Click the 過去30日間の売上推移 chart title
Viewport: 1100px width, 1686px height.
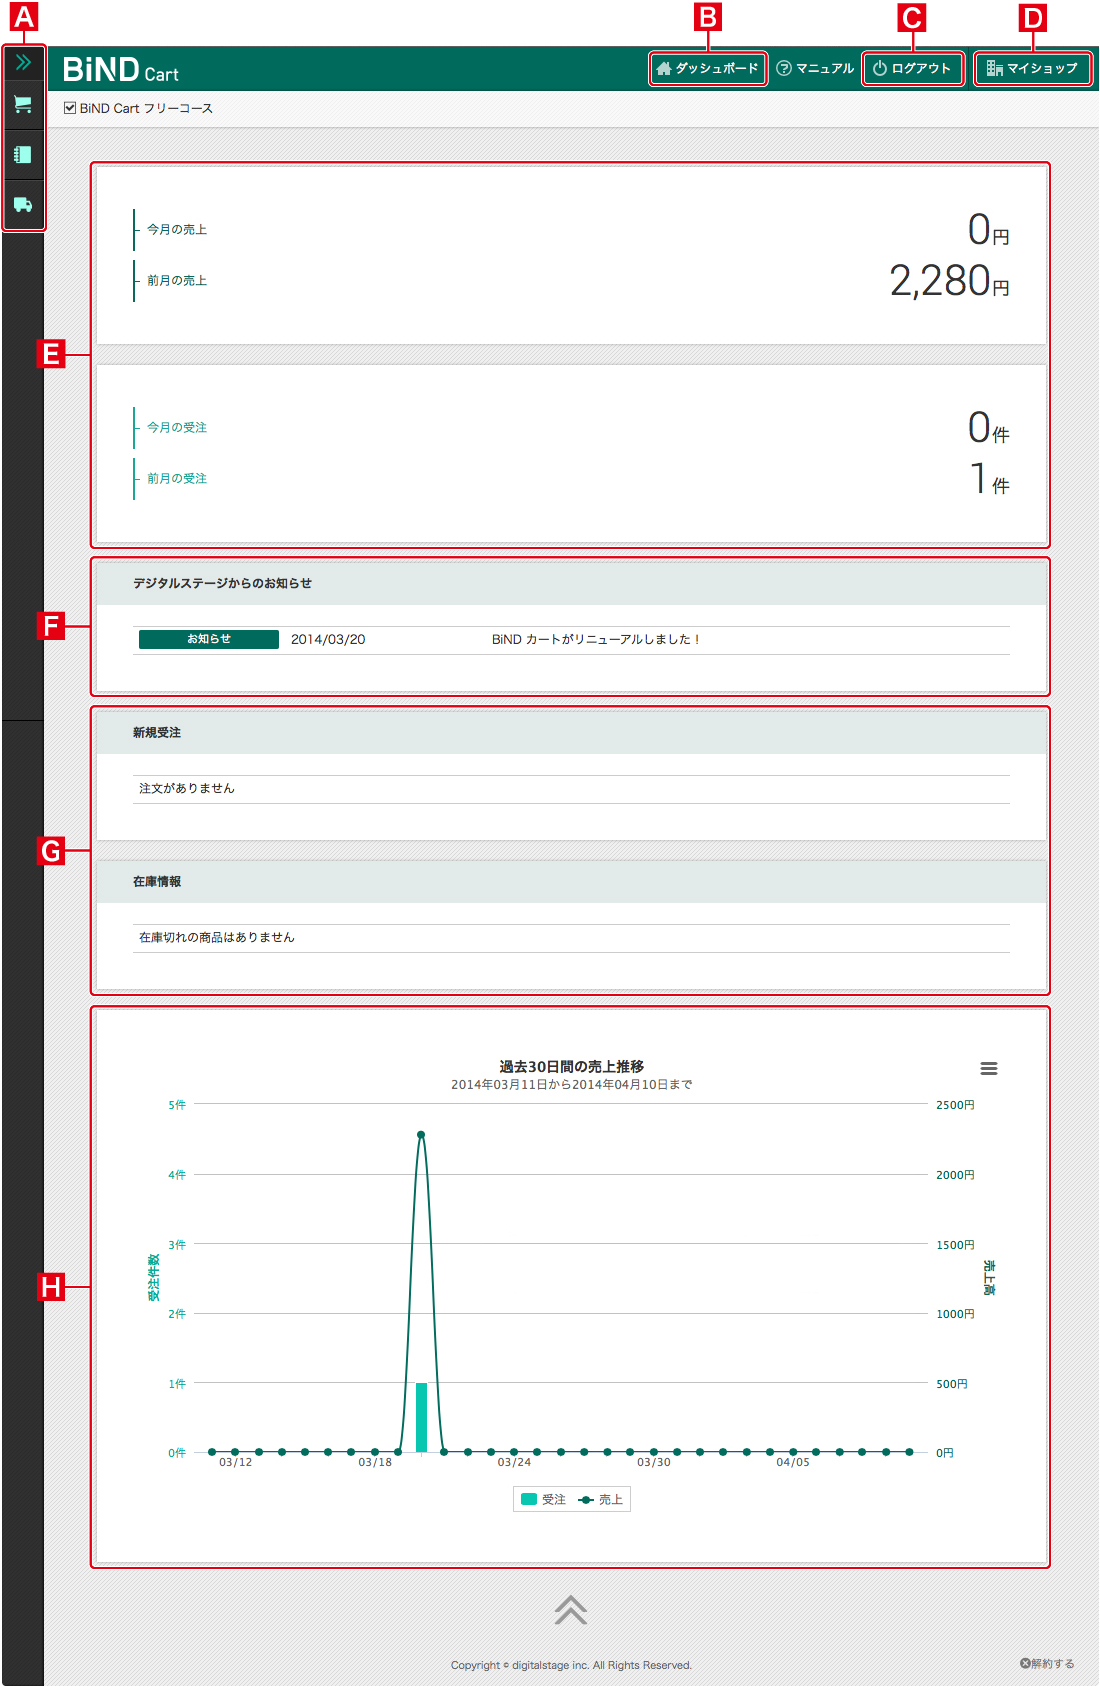point(571,1066)
